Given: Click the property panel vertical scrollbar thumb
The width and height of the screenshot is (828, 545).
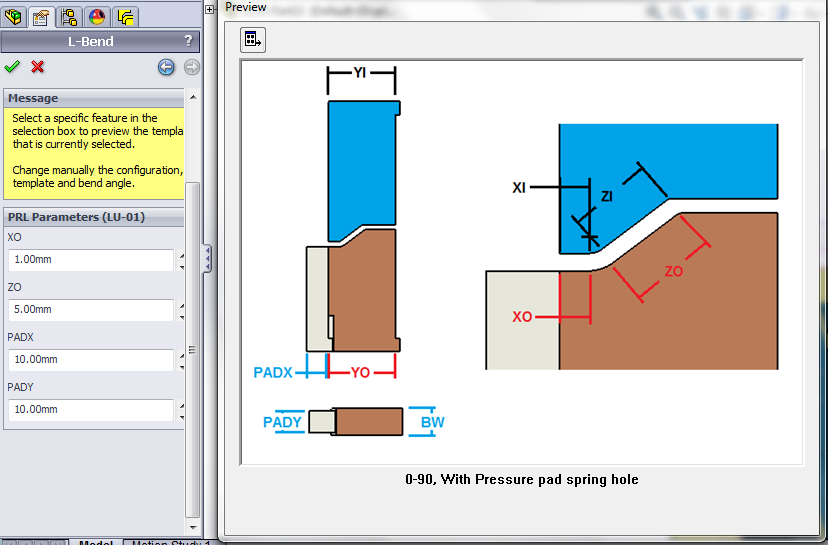Looking at the screenshot, I should coord(191,350).
